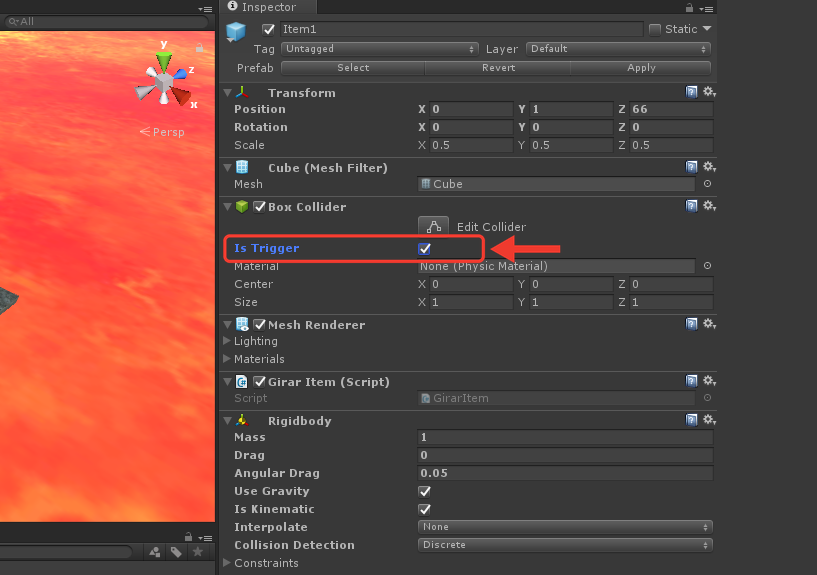This screenshot has width=817, height=575.
Task: Click Position X value field
Action: pos(471,109)
